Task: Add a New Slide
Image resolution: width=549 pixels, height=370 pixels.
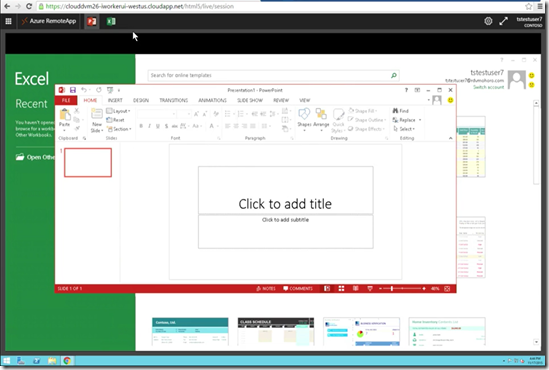Action: [97, 120]
